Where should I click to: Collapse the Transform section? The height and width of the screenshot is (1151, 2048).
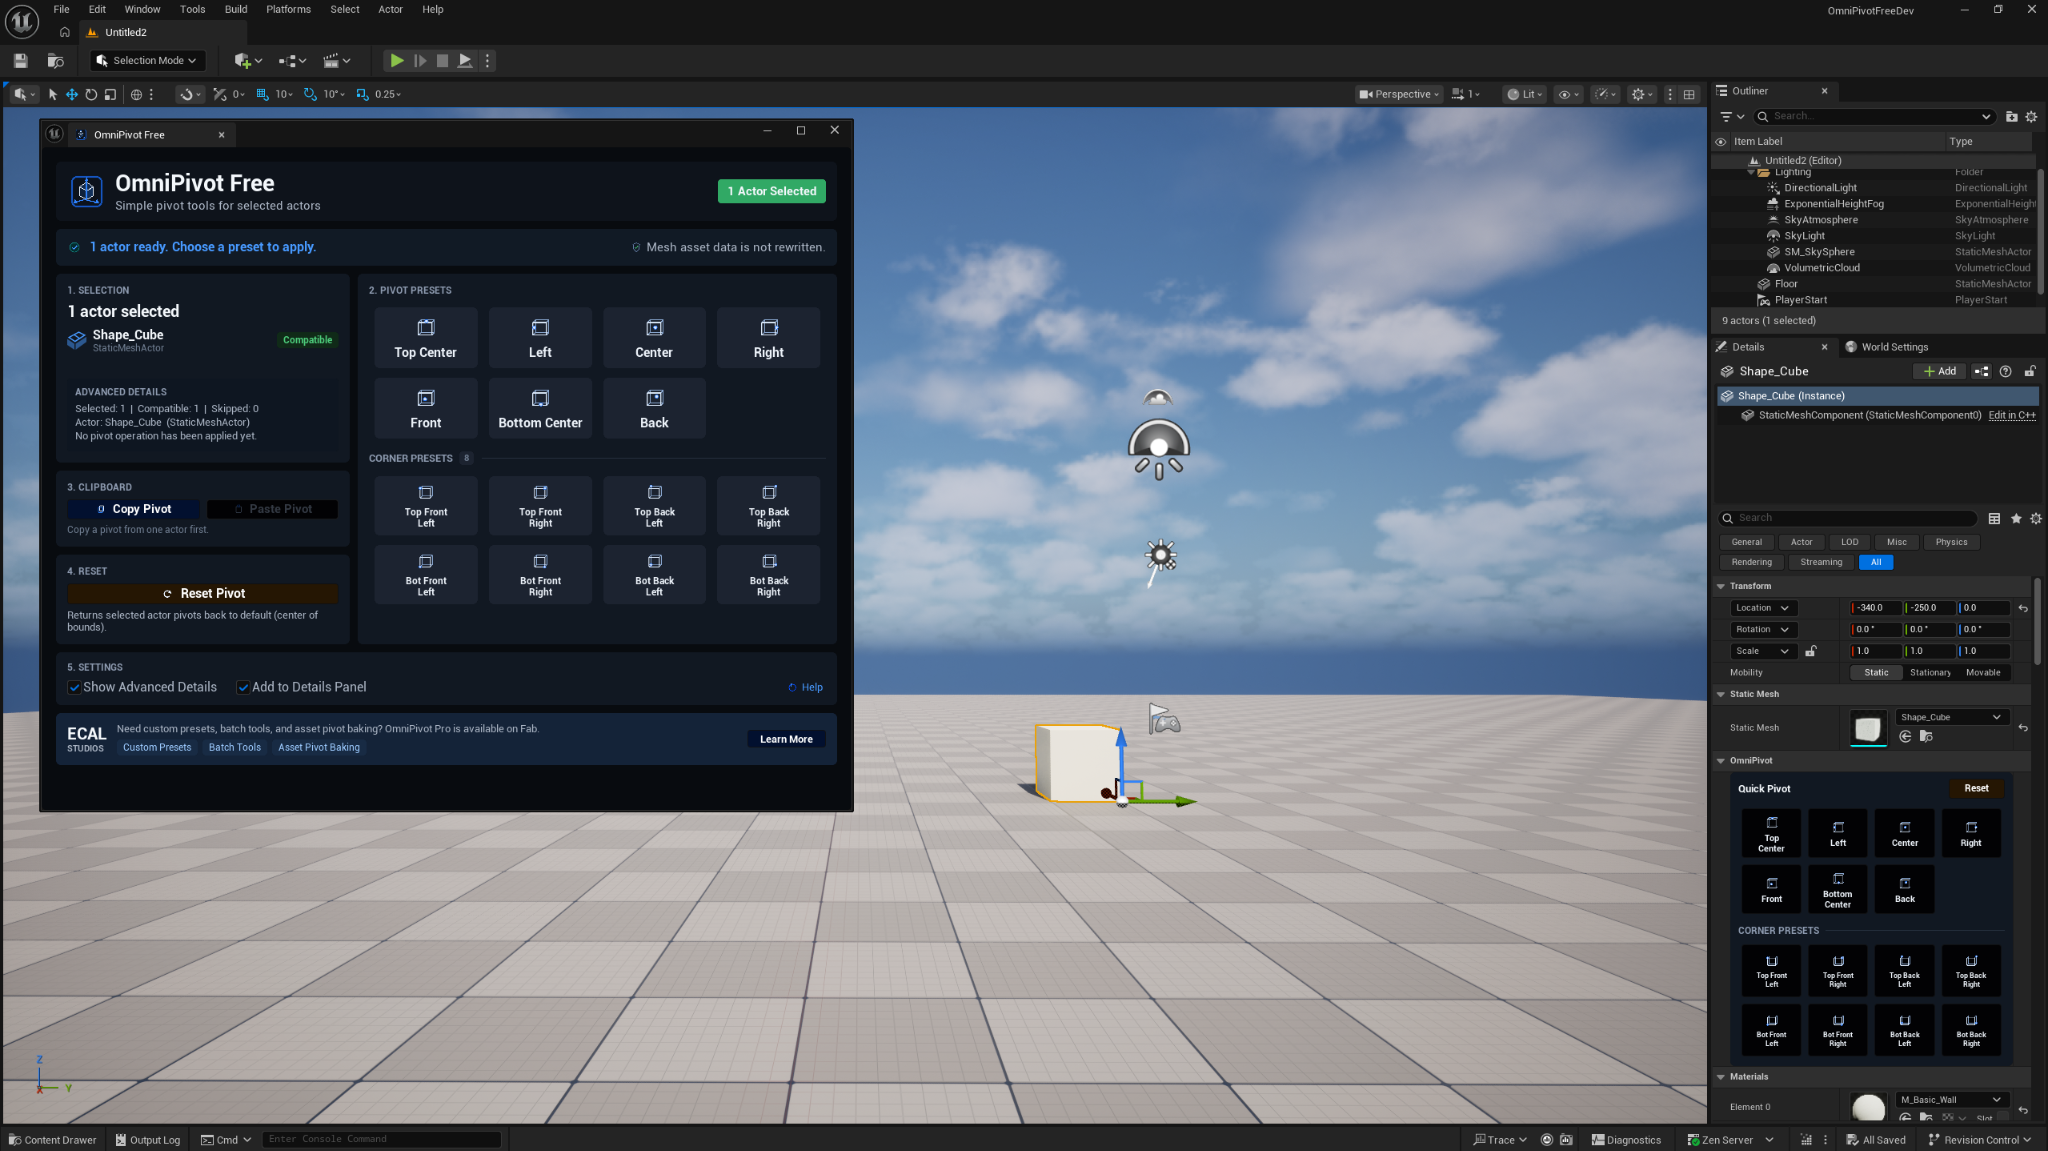[x=1721, y=586]
